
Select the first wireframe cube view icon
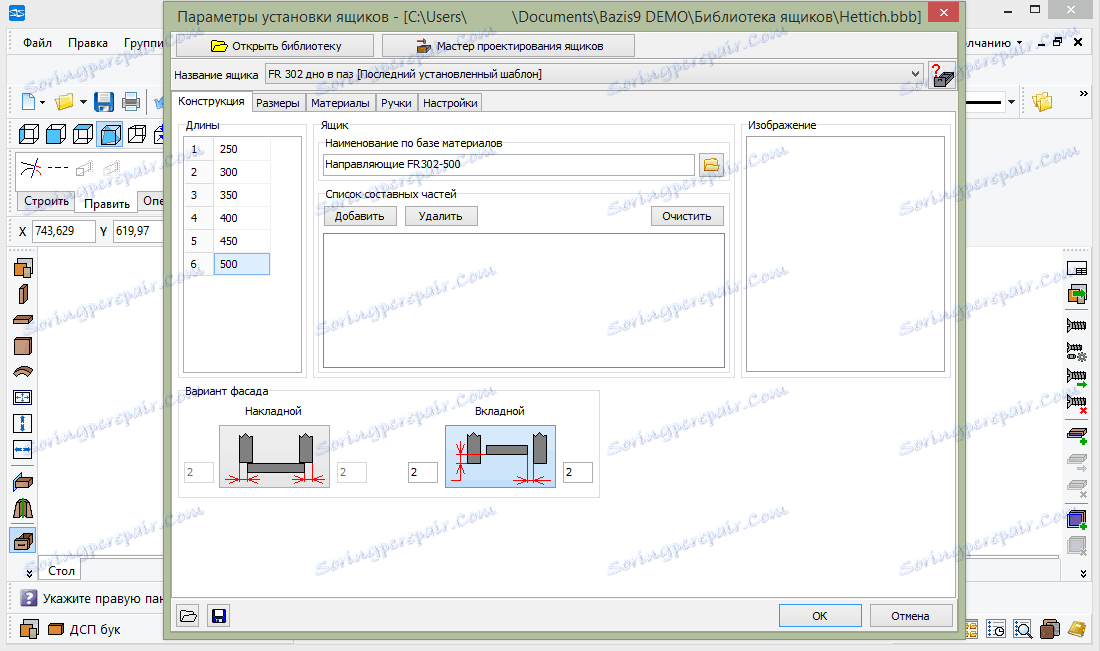tap(29, 133)
